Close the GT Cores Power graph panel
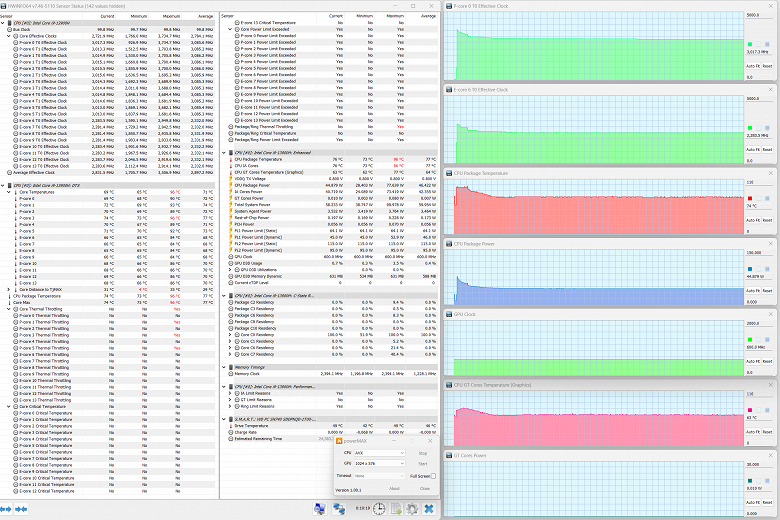This screenshot has width=780, height=520. pyautogui.click(x=771, y=455)
